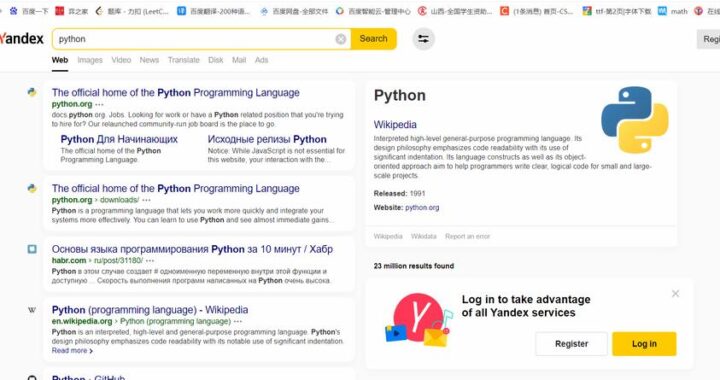
Task: Click the Yandex services illustration icon
Action: click(418, 320)
